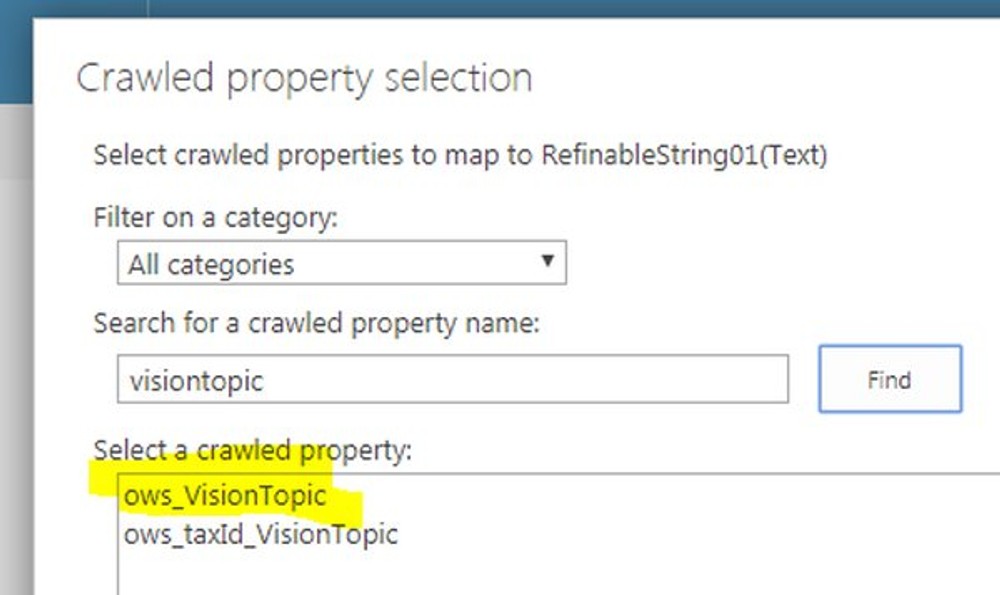Click inside the crawled property search box

(x=450, y=378)
